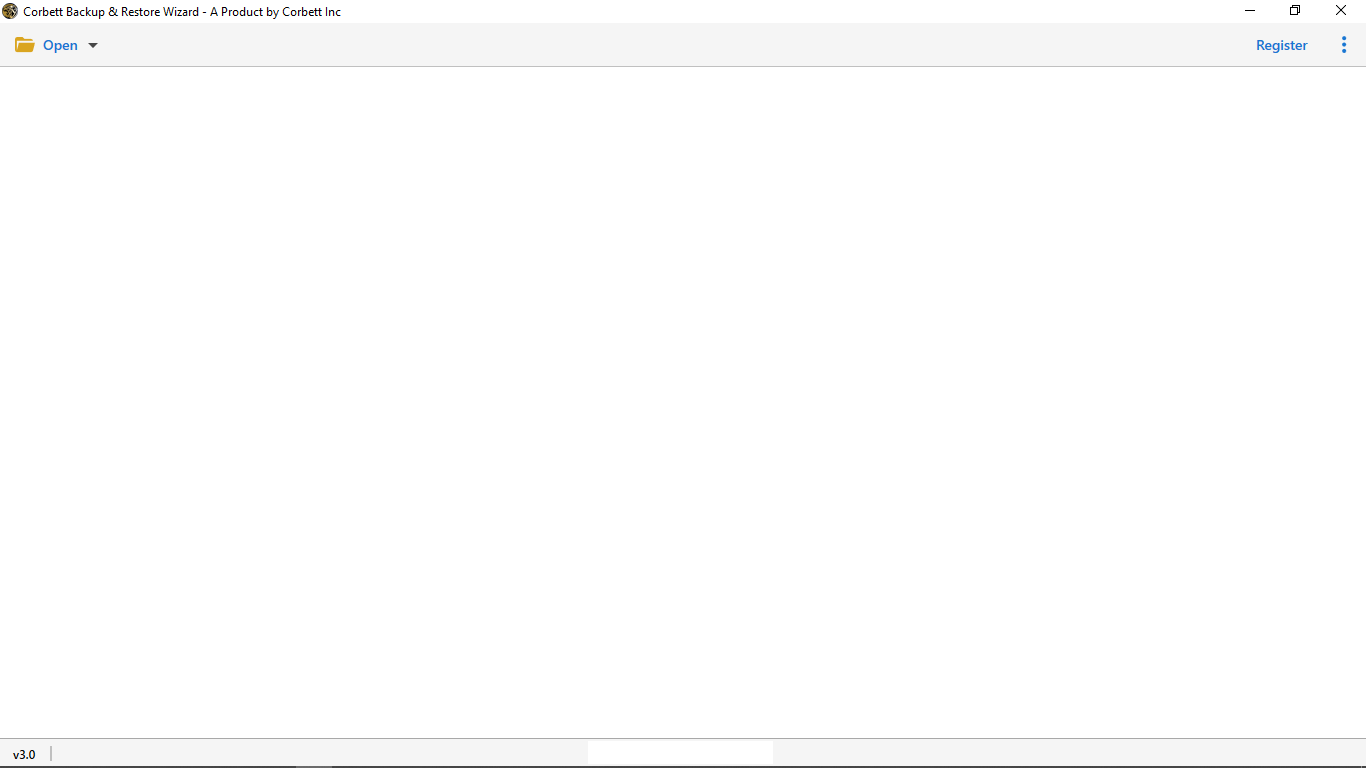
Task: Click the Register link
Action: coord(1282,45)
